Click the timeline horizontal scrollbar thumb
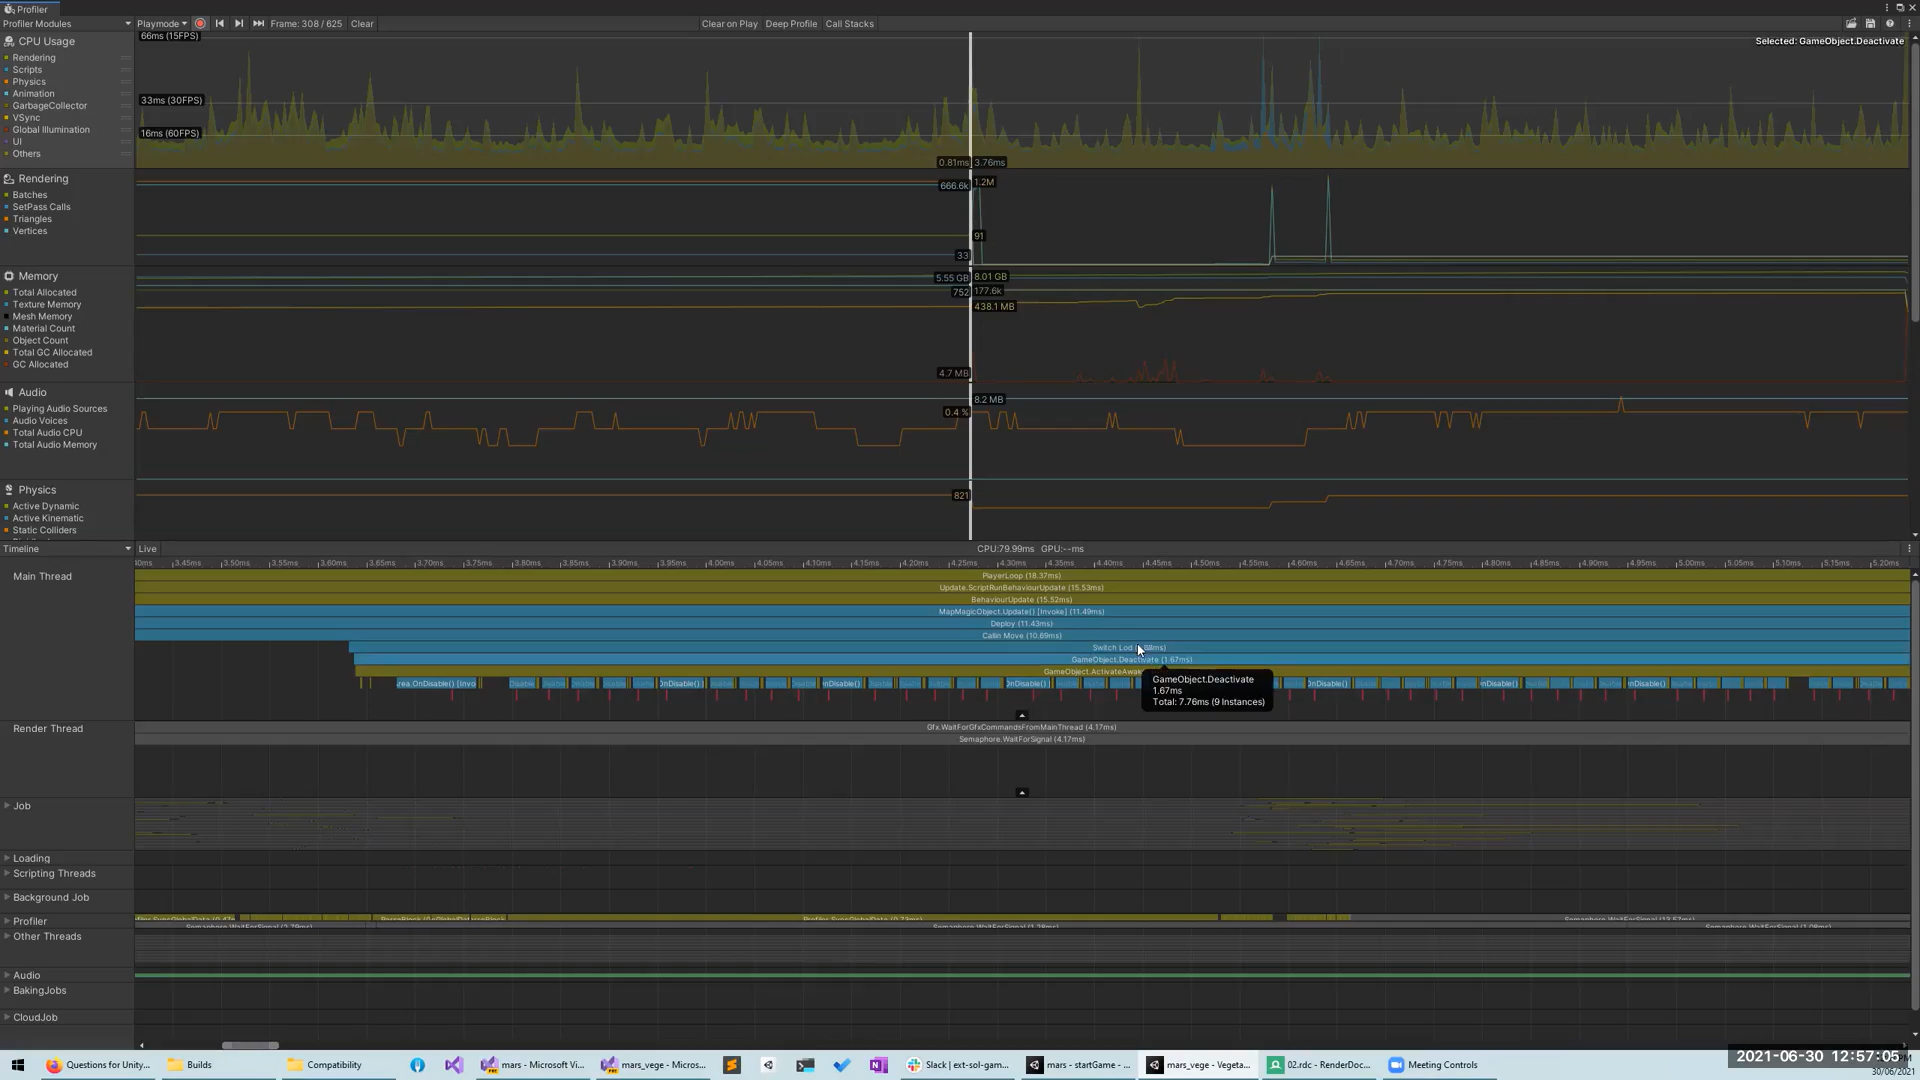Screen dimensions: 1920x1080 [250, 1045]
